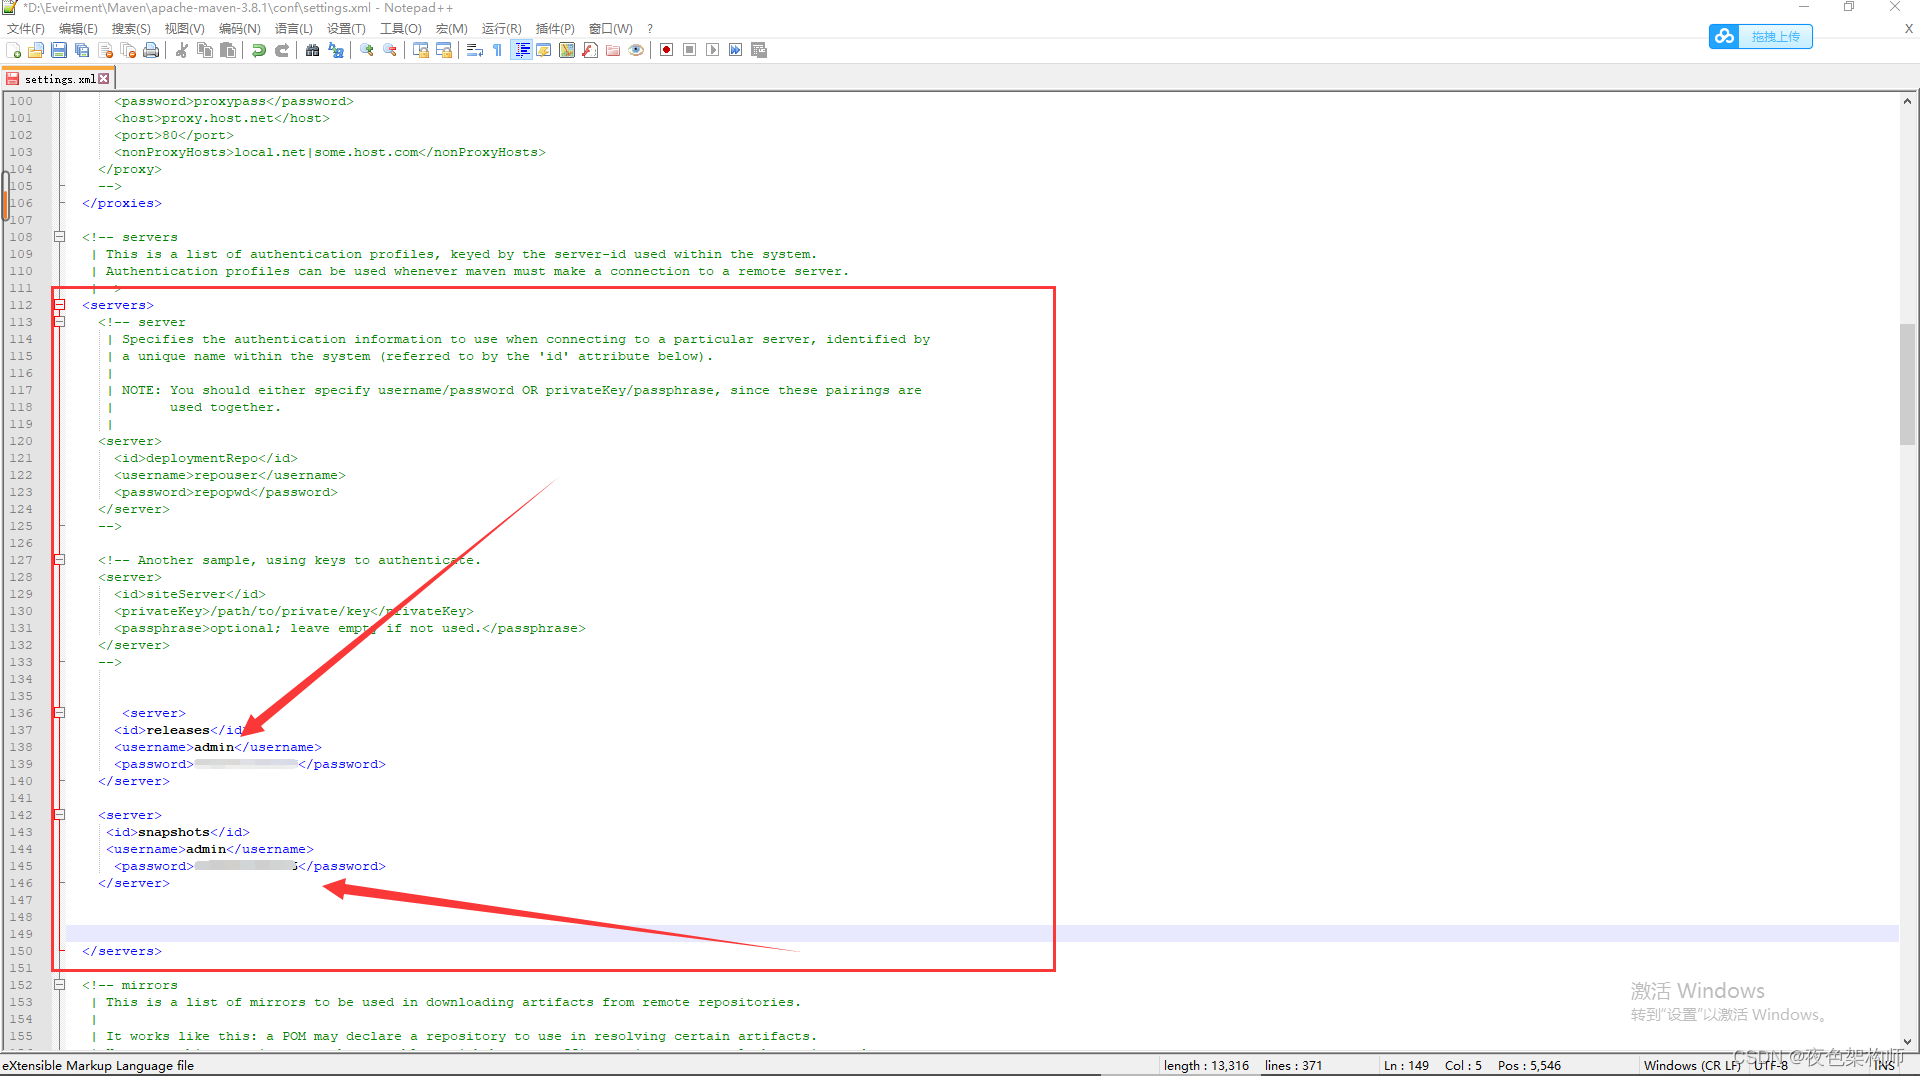This screenshot has width=1920, height=1076.
Task: Open the 文件(F) menu
Action: pyautogui.click(x=26, y=29)
